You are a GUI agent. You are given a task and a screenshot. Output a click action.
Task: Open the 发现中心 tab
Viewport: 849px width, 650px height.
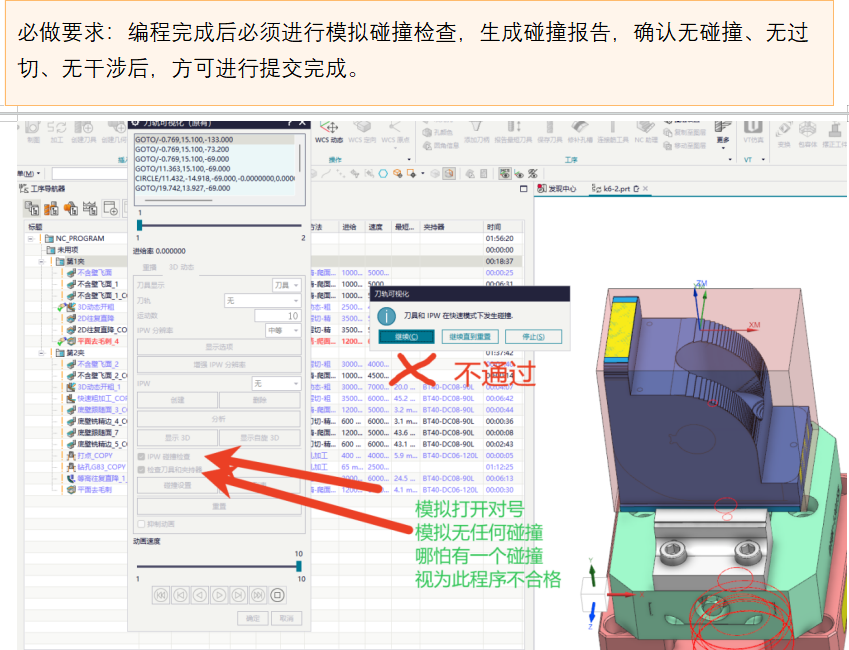[x=557, y=188]
